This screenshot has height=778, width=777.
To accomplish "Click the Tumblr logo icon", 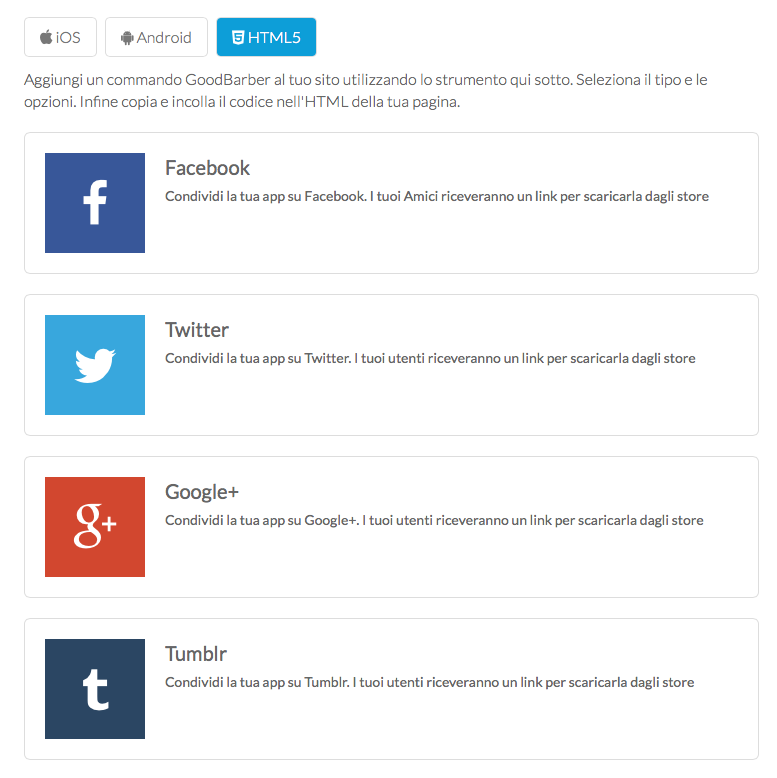I will coord(95,689).
